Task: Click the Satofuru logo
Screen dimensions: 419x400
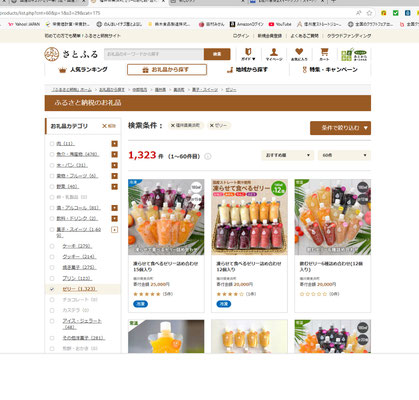Action: 71,54
